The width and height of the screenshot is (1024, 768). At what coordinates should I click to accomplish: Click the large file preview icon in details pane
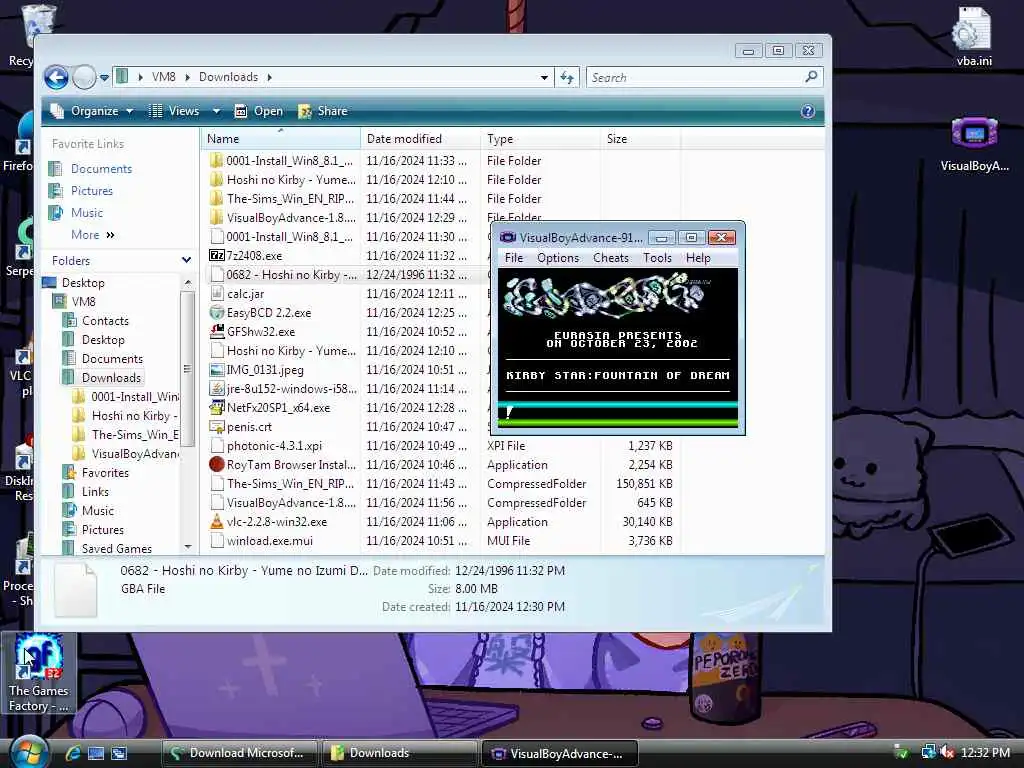(76, 590)
